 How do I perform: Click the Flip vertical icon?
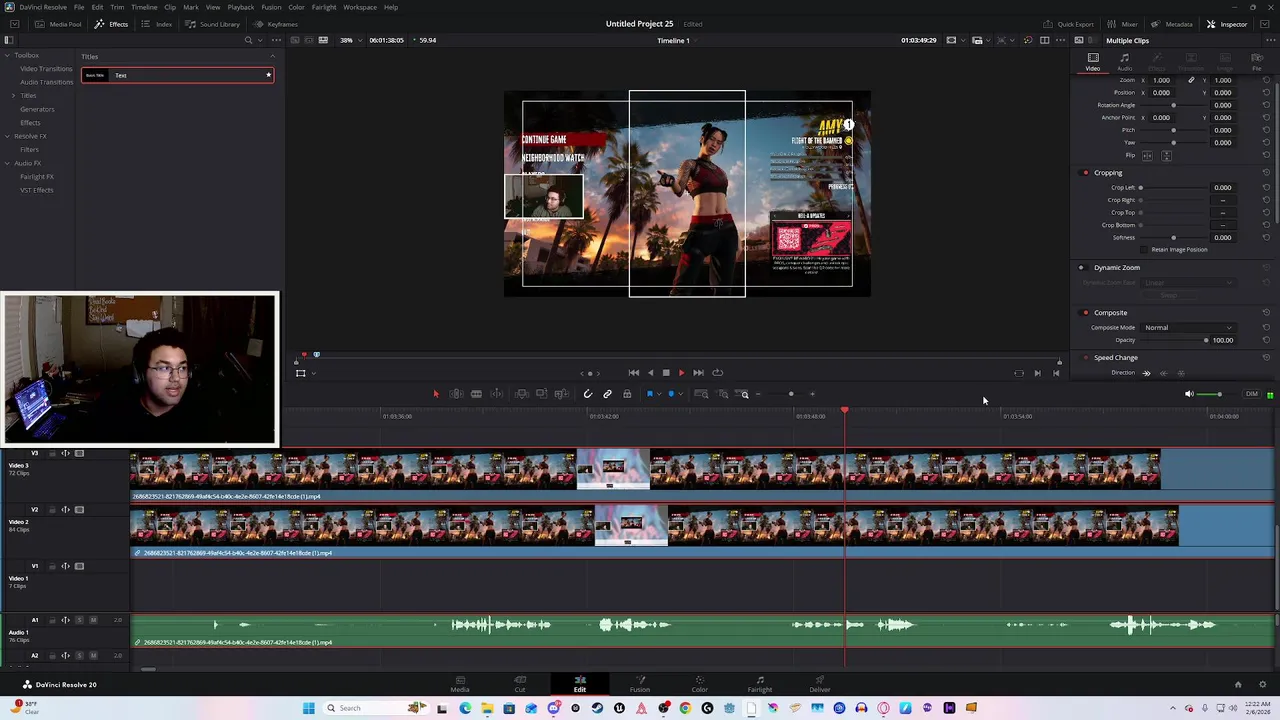click(x=1166, y=156)
